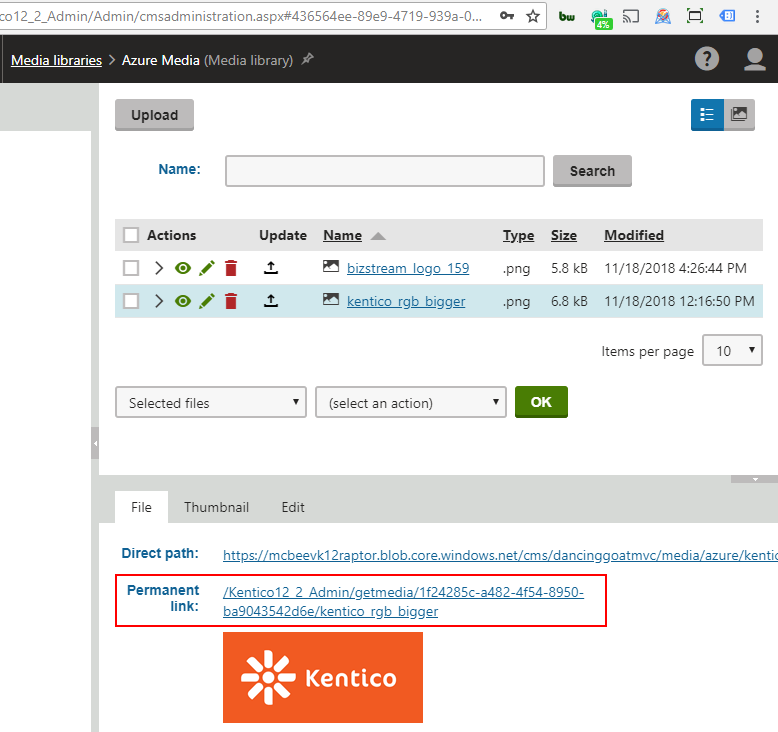Switch to the File tab
The width and height of the screenshot is (778, 732).
[141, 507]
